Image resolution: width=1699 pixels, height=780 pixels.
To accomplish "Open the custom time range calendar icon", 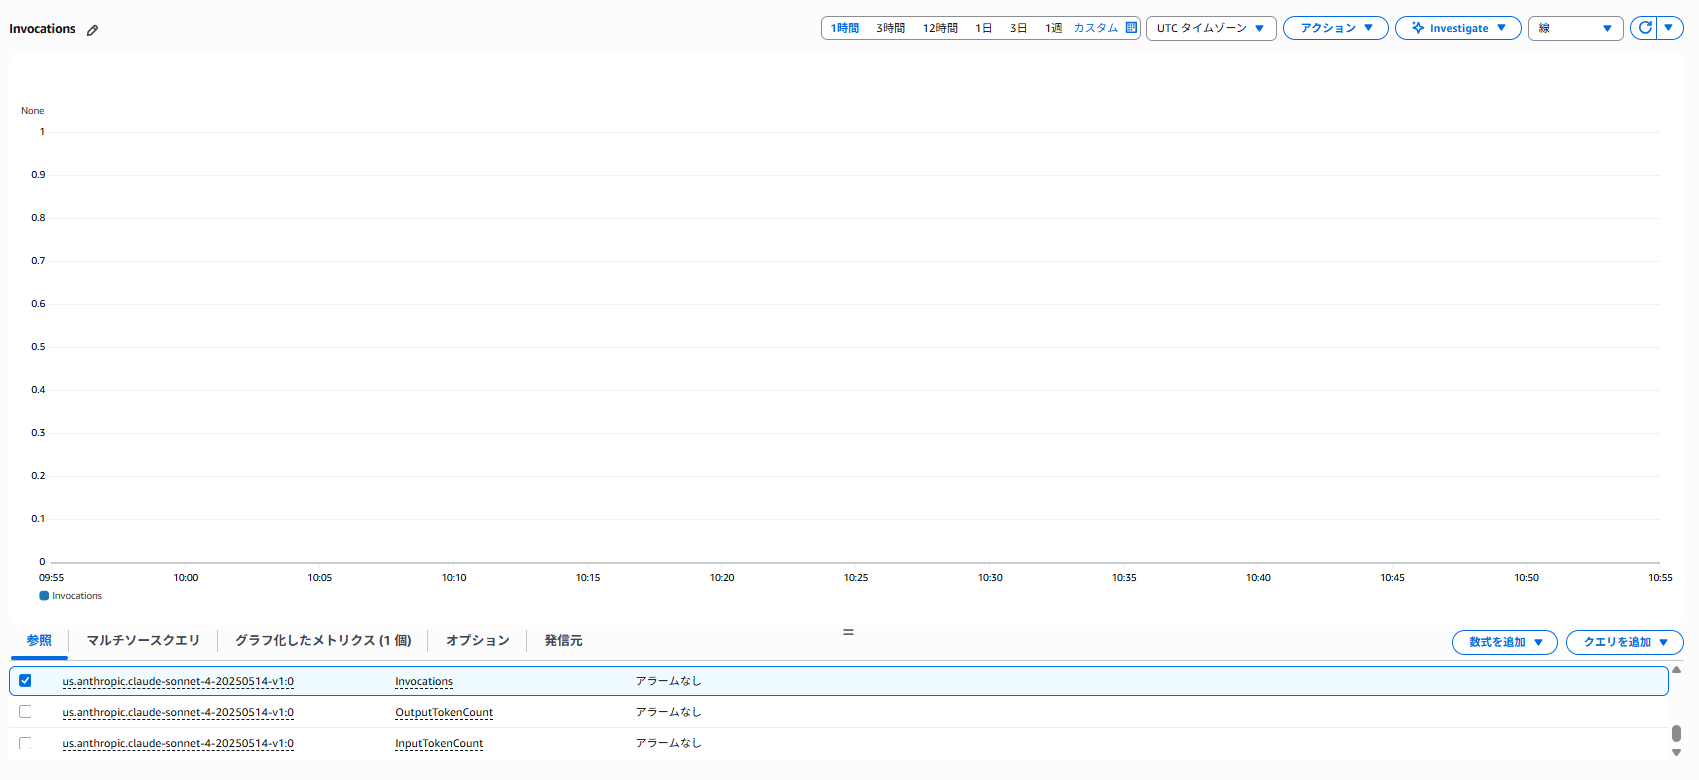I will click(x=1131, y=28).
